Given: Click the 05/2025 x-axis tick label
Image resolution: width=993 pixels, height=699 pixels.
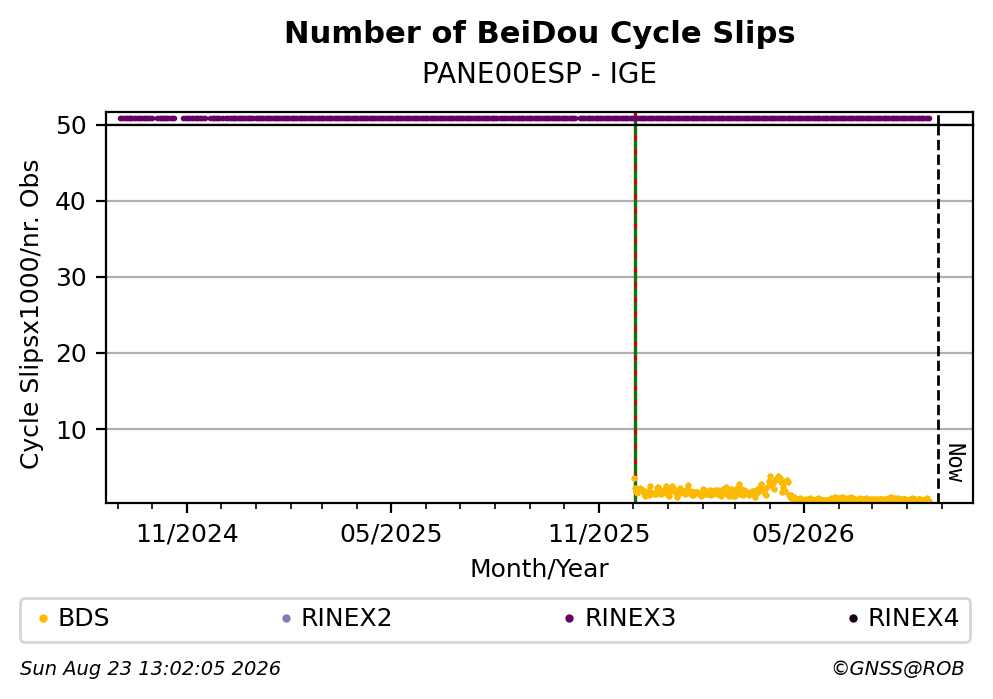Looking at the screenshot, I should point(391,534).
